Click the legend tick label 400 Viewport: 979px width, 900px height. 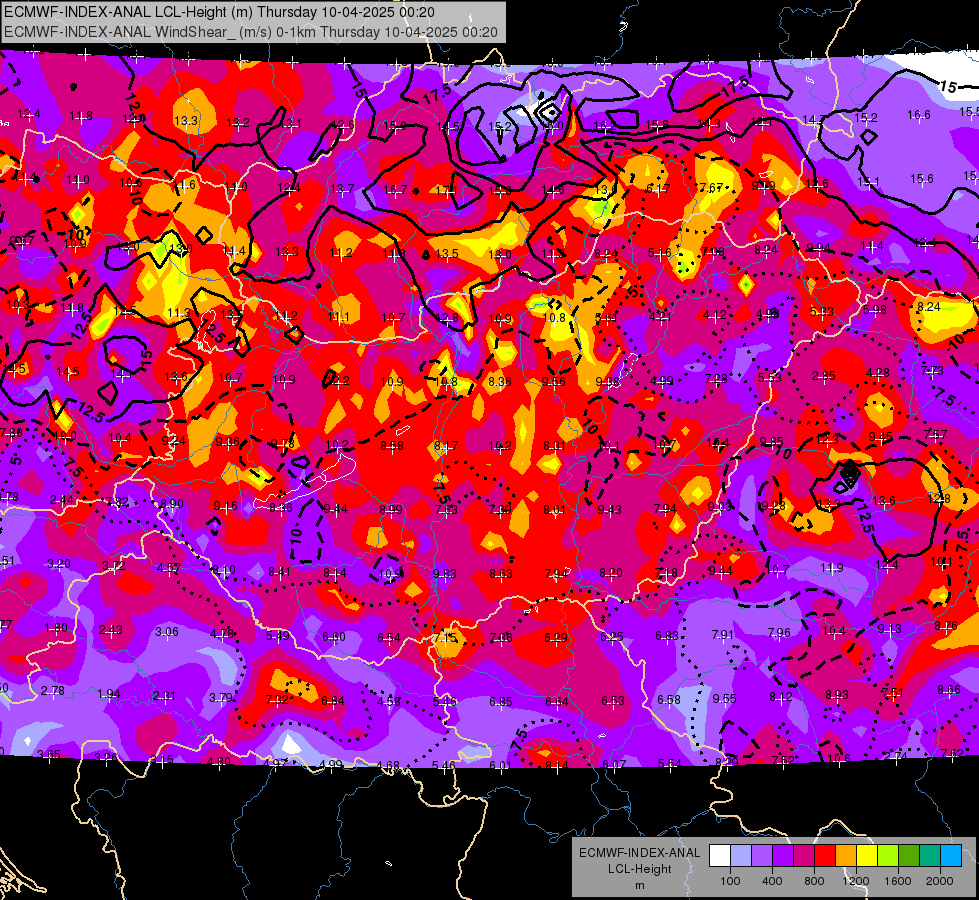pyautogui.click(x=772, y=881)
